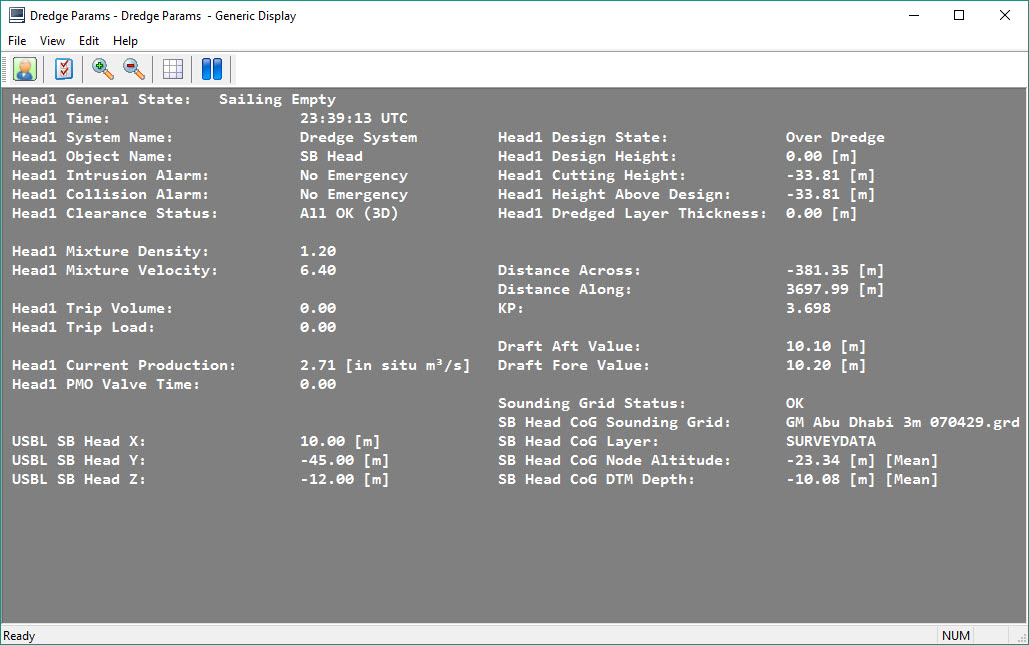
Task: Click the Sailing Empty general state value
Action: 277,99
